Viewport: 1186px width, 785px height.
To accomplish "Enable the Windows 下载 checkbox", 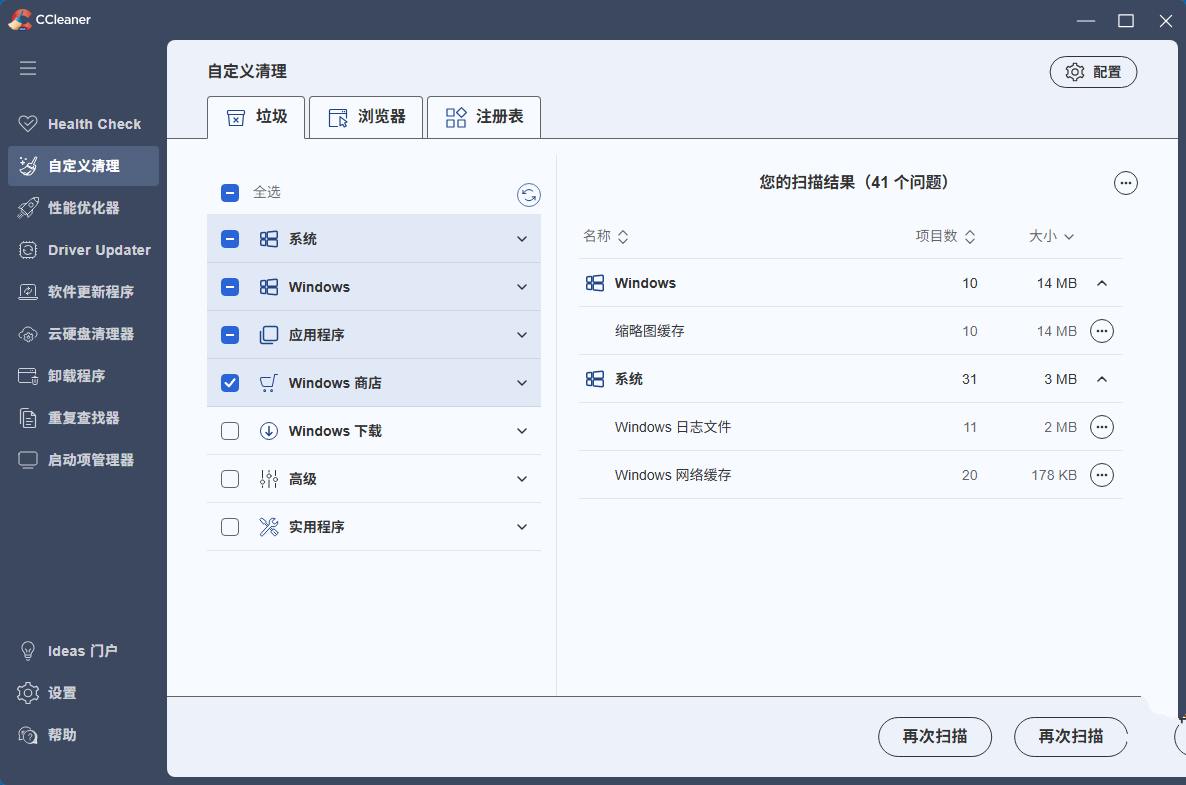I will 230,430.
